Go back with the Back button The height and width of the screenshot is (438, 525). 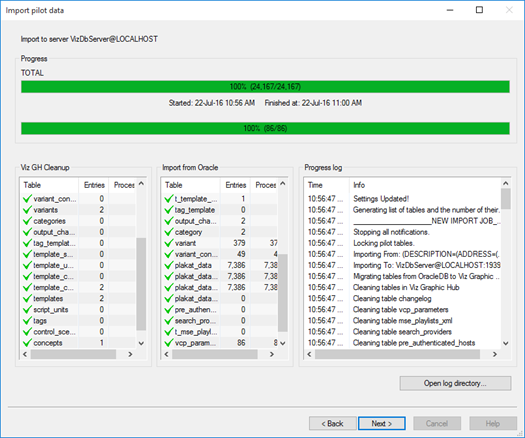(332, 424)
